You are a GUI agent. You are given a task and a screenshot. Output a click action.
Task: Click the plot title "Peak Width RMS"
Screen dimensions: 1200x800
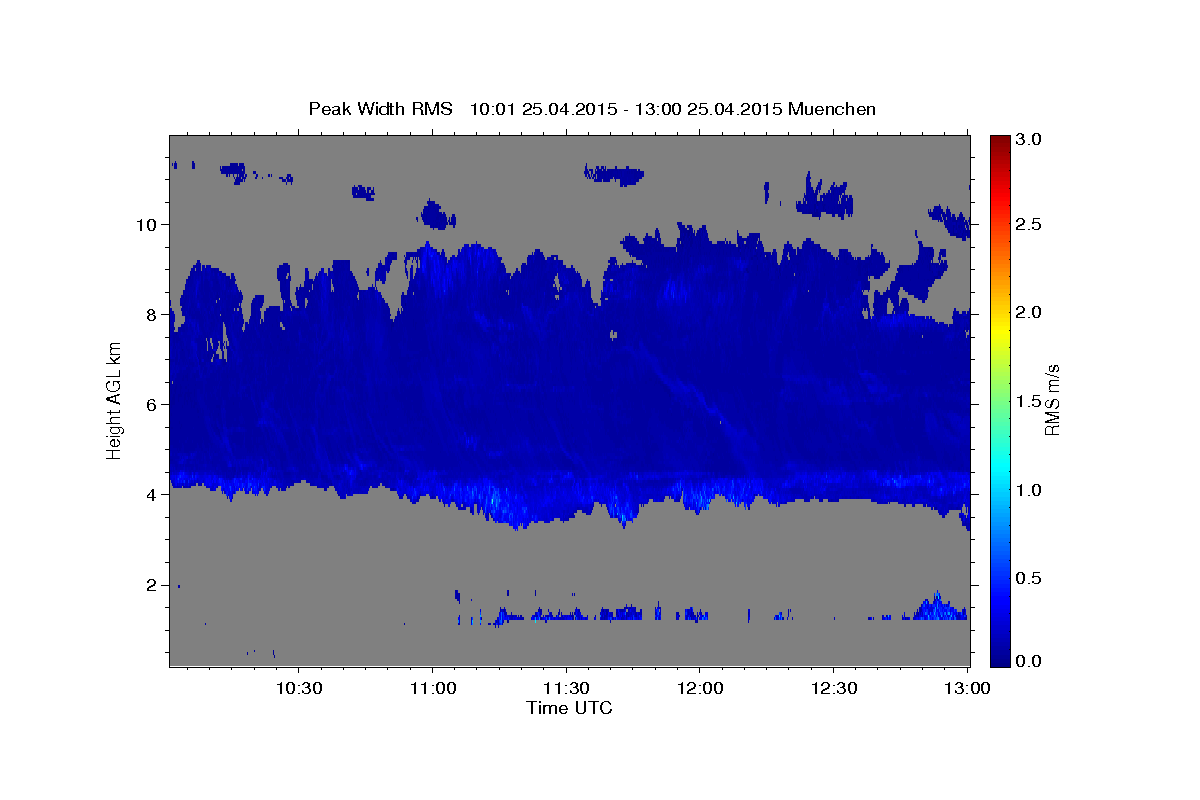(x=380, y=108)
